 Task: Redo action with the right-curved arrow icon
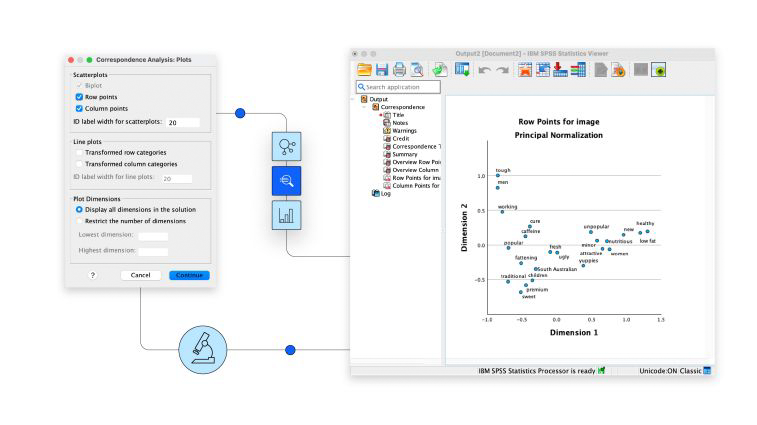click(503, 71)
